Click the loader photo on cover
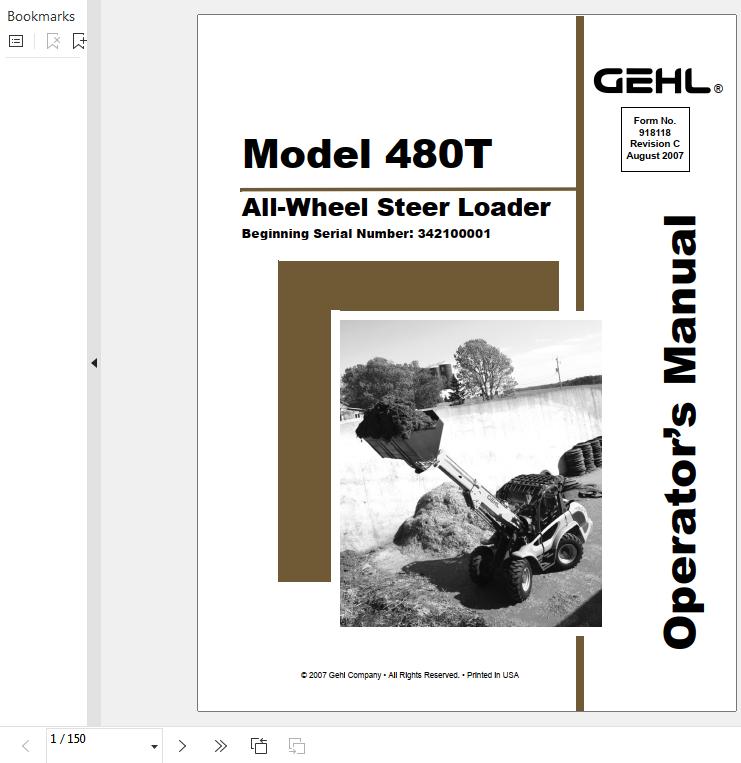This screenshot has width=741, height=763. [x=470, y=473]
